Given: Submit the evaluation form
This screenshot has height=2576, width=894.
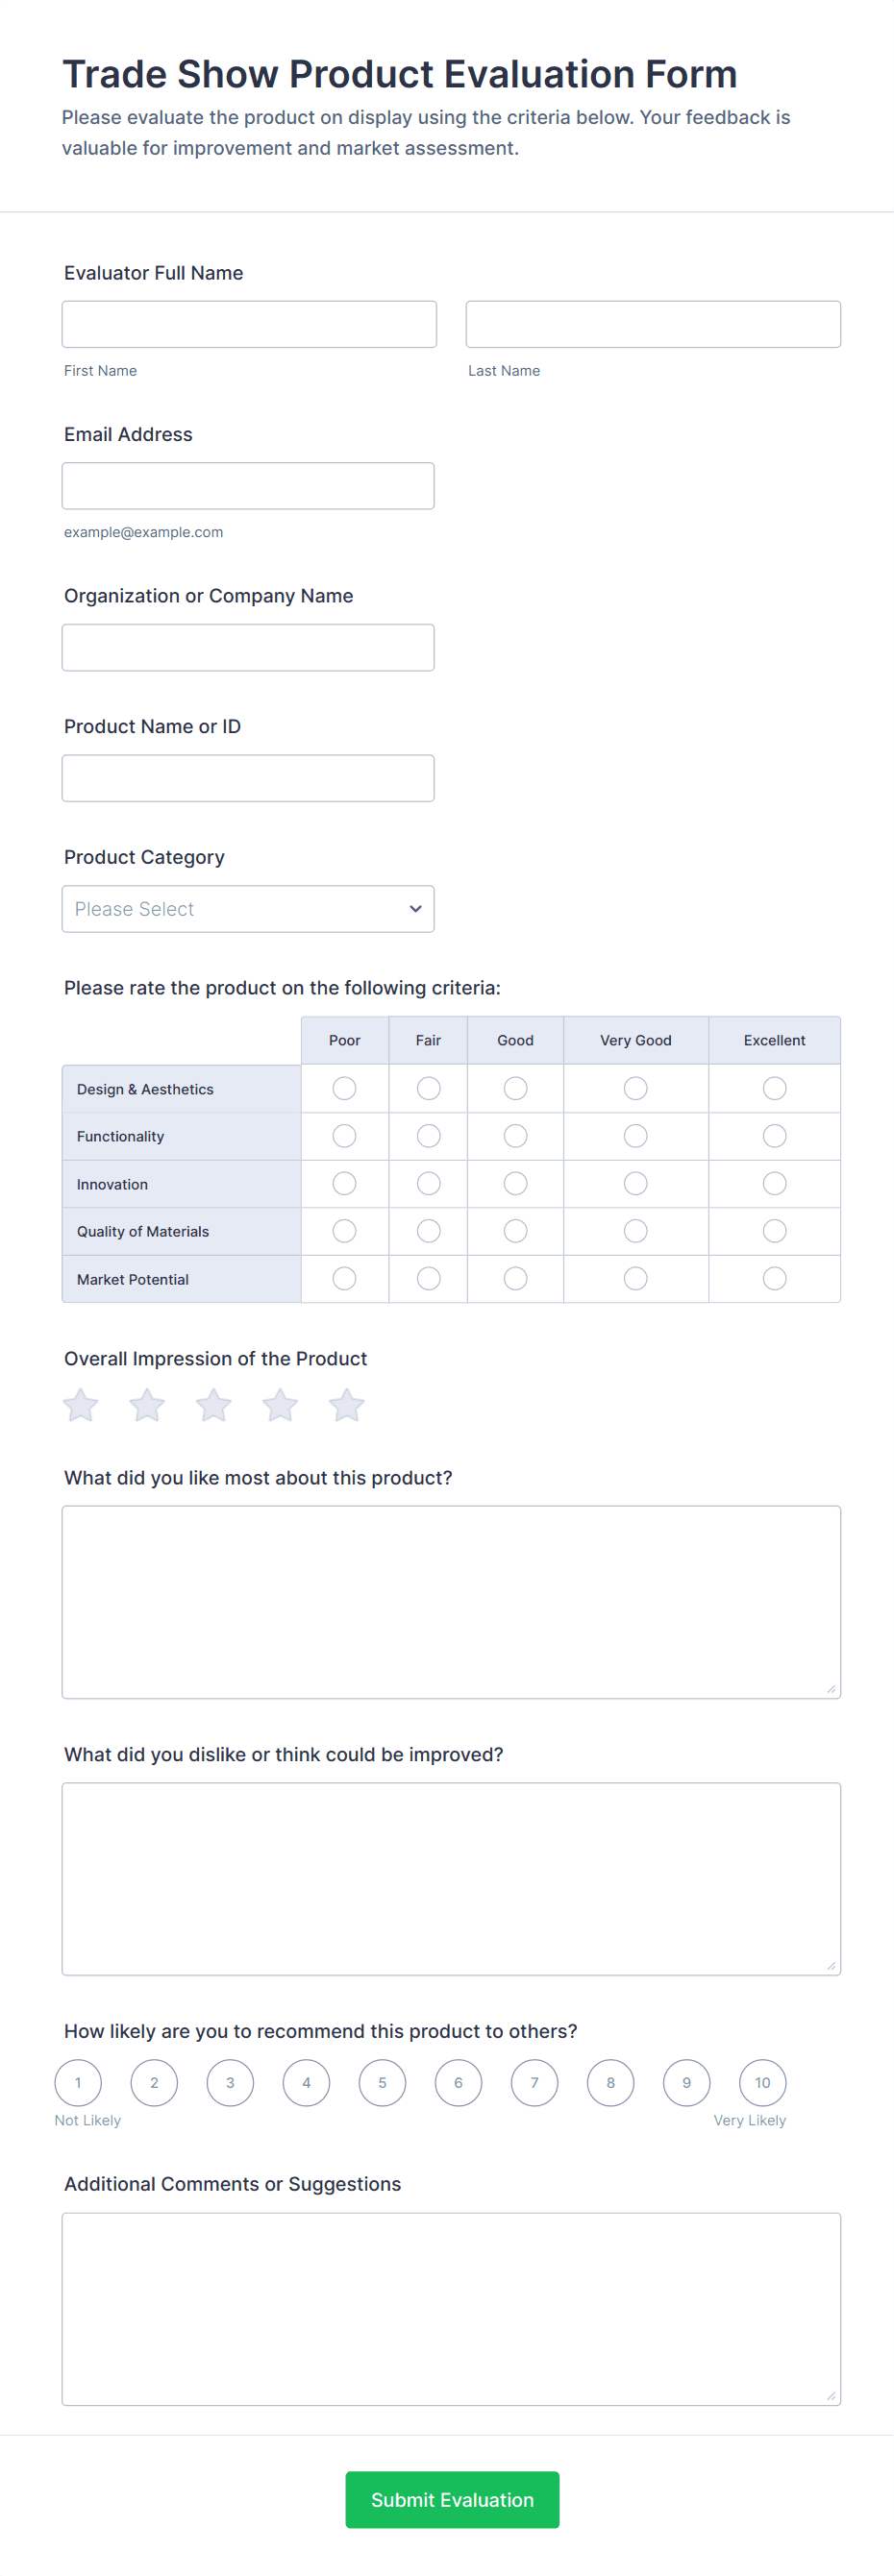Looking at the screenshot, I should click(x=452, y=2499).
